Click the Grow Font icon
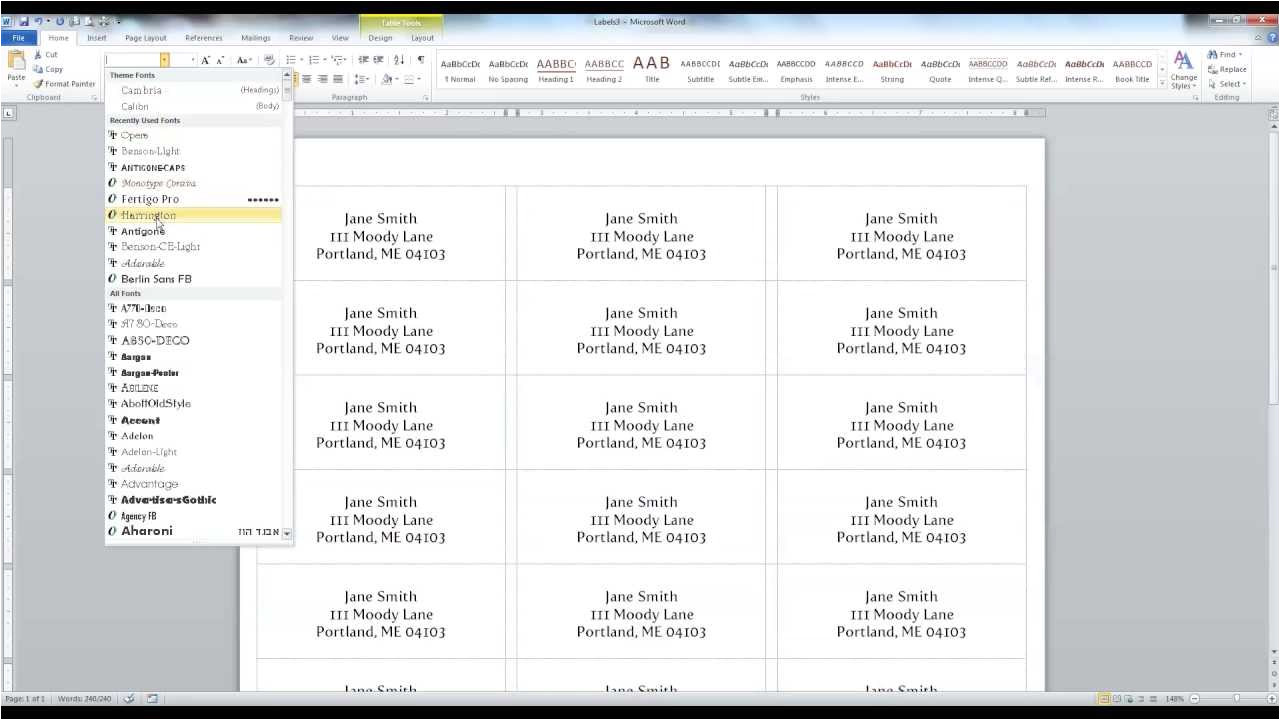Screen dimensions: 1280x720 (x=205, y=59)
